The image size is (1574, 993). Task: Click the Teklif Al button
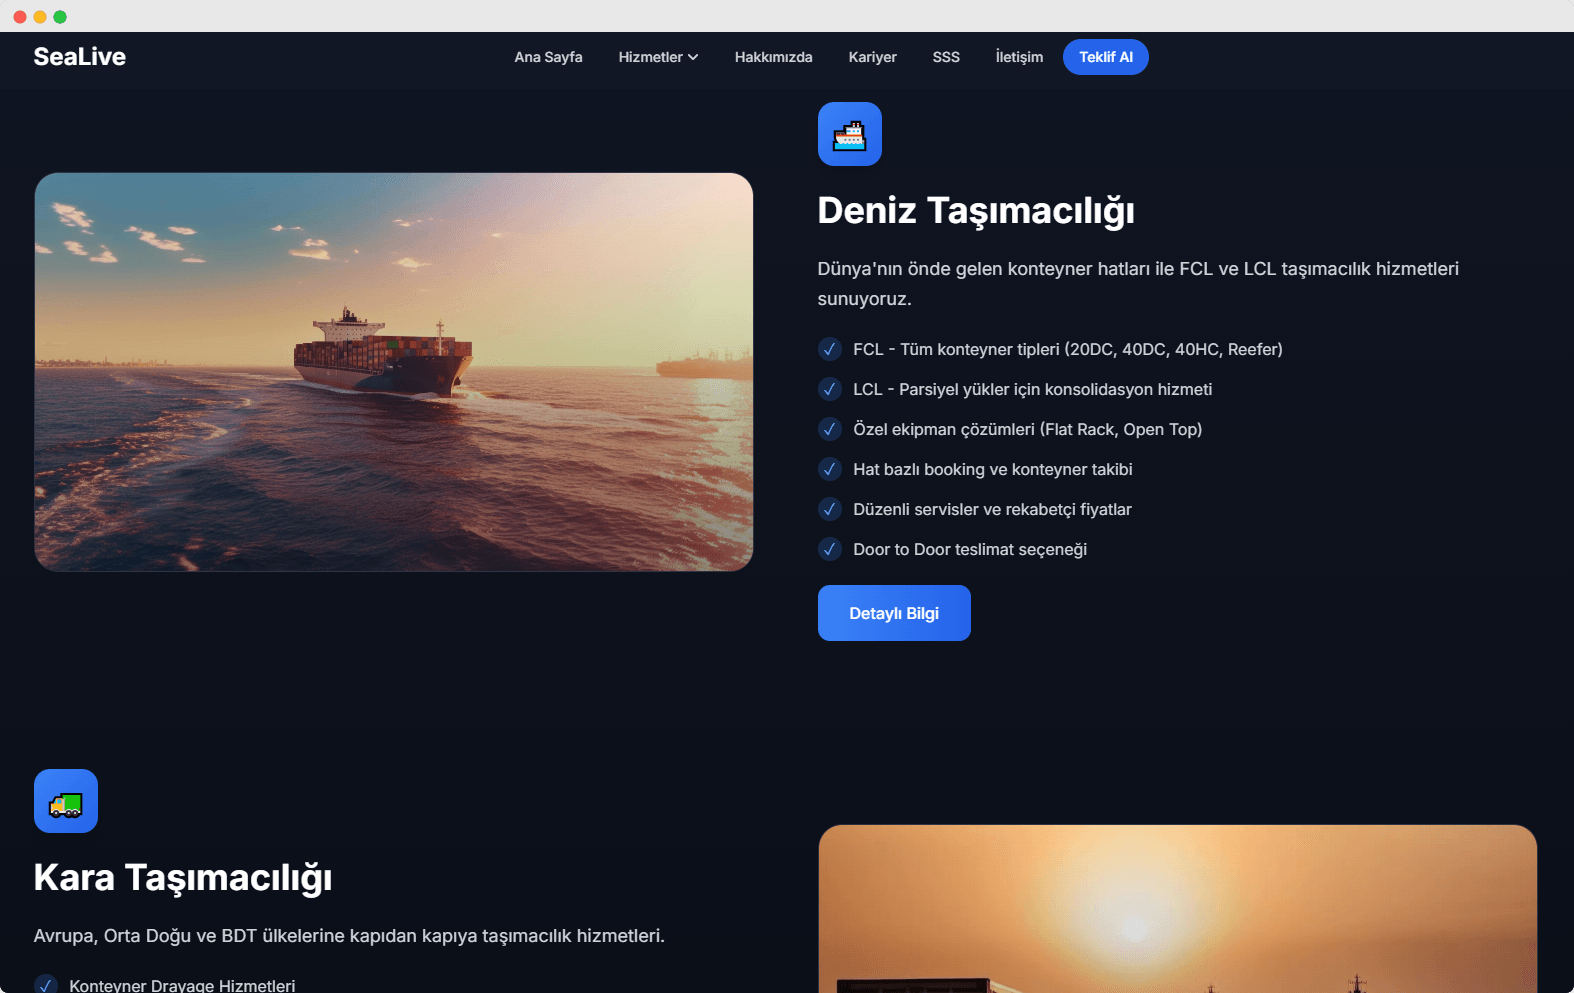[1106, 57]
